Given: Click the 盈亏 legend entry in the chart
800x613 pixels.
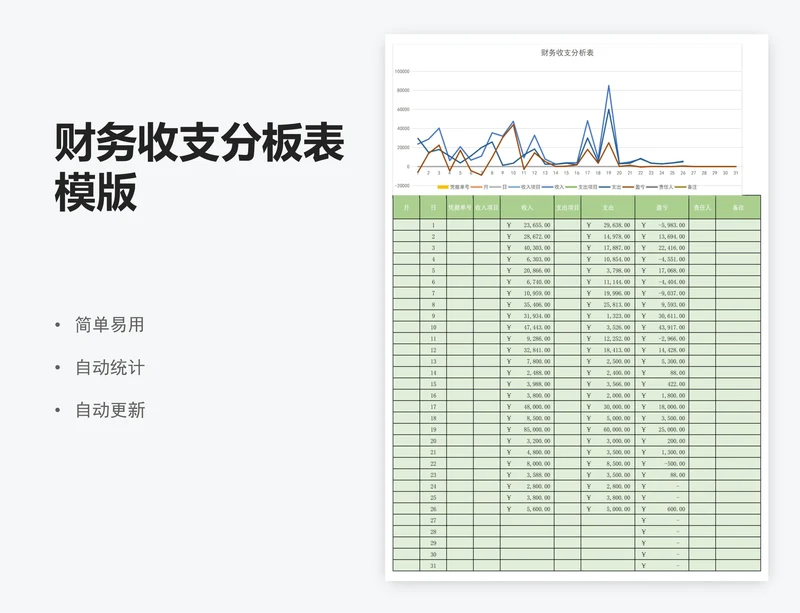Looking at the screenshot, I should pyautogui.click(x=635, y=187).
